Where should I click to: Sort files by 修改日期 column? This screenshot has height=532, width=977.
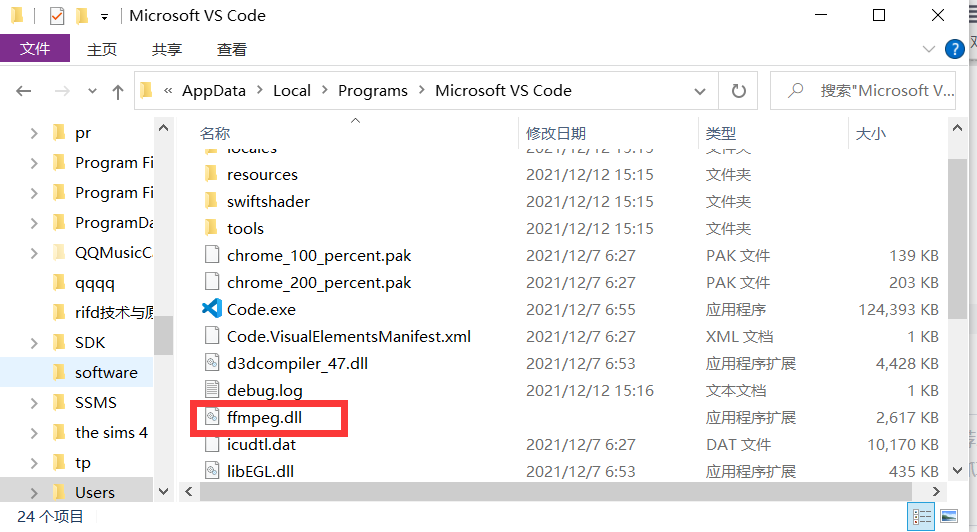(x=556, y=133)
